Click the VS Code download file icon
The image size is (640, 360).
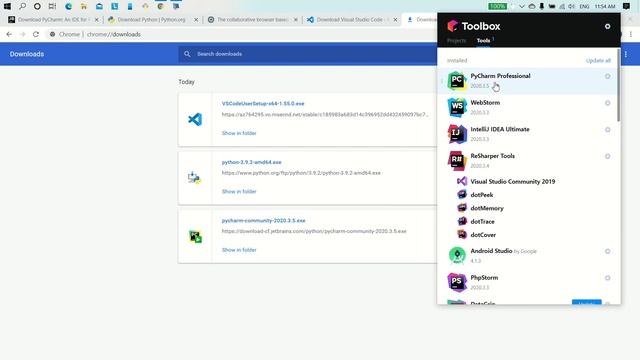click(195, 119)
